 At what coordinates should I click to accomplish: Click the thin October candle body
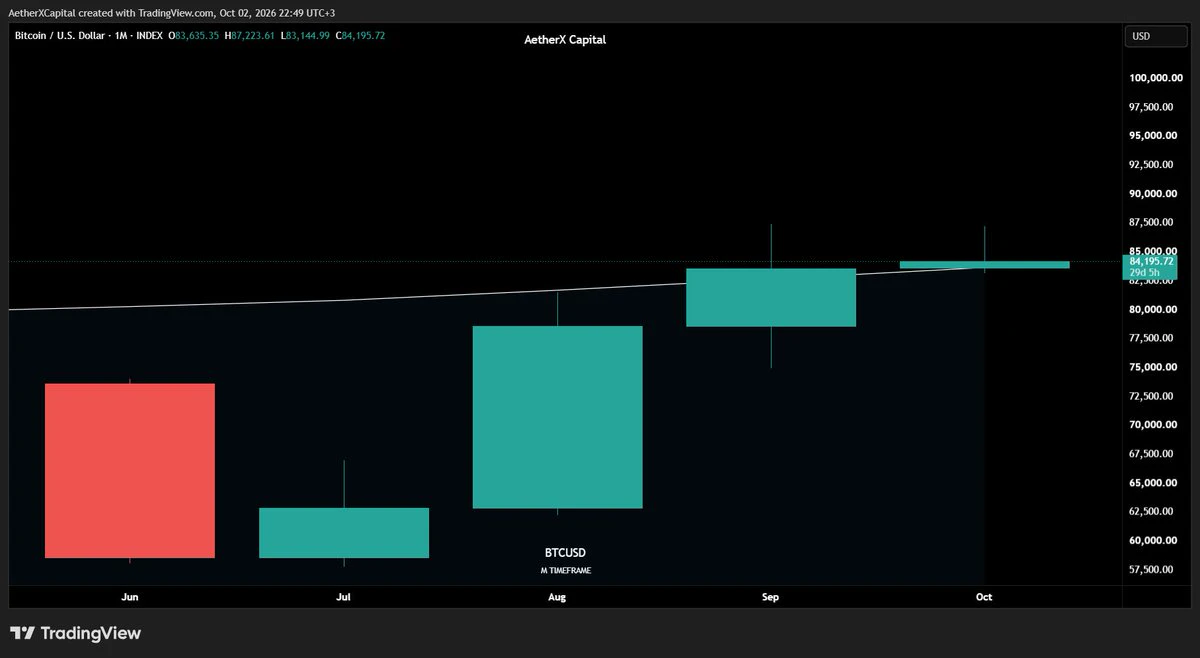tap(985, 265)
